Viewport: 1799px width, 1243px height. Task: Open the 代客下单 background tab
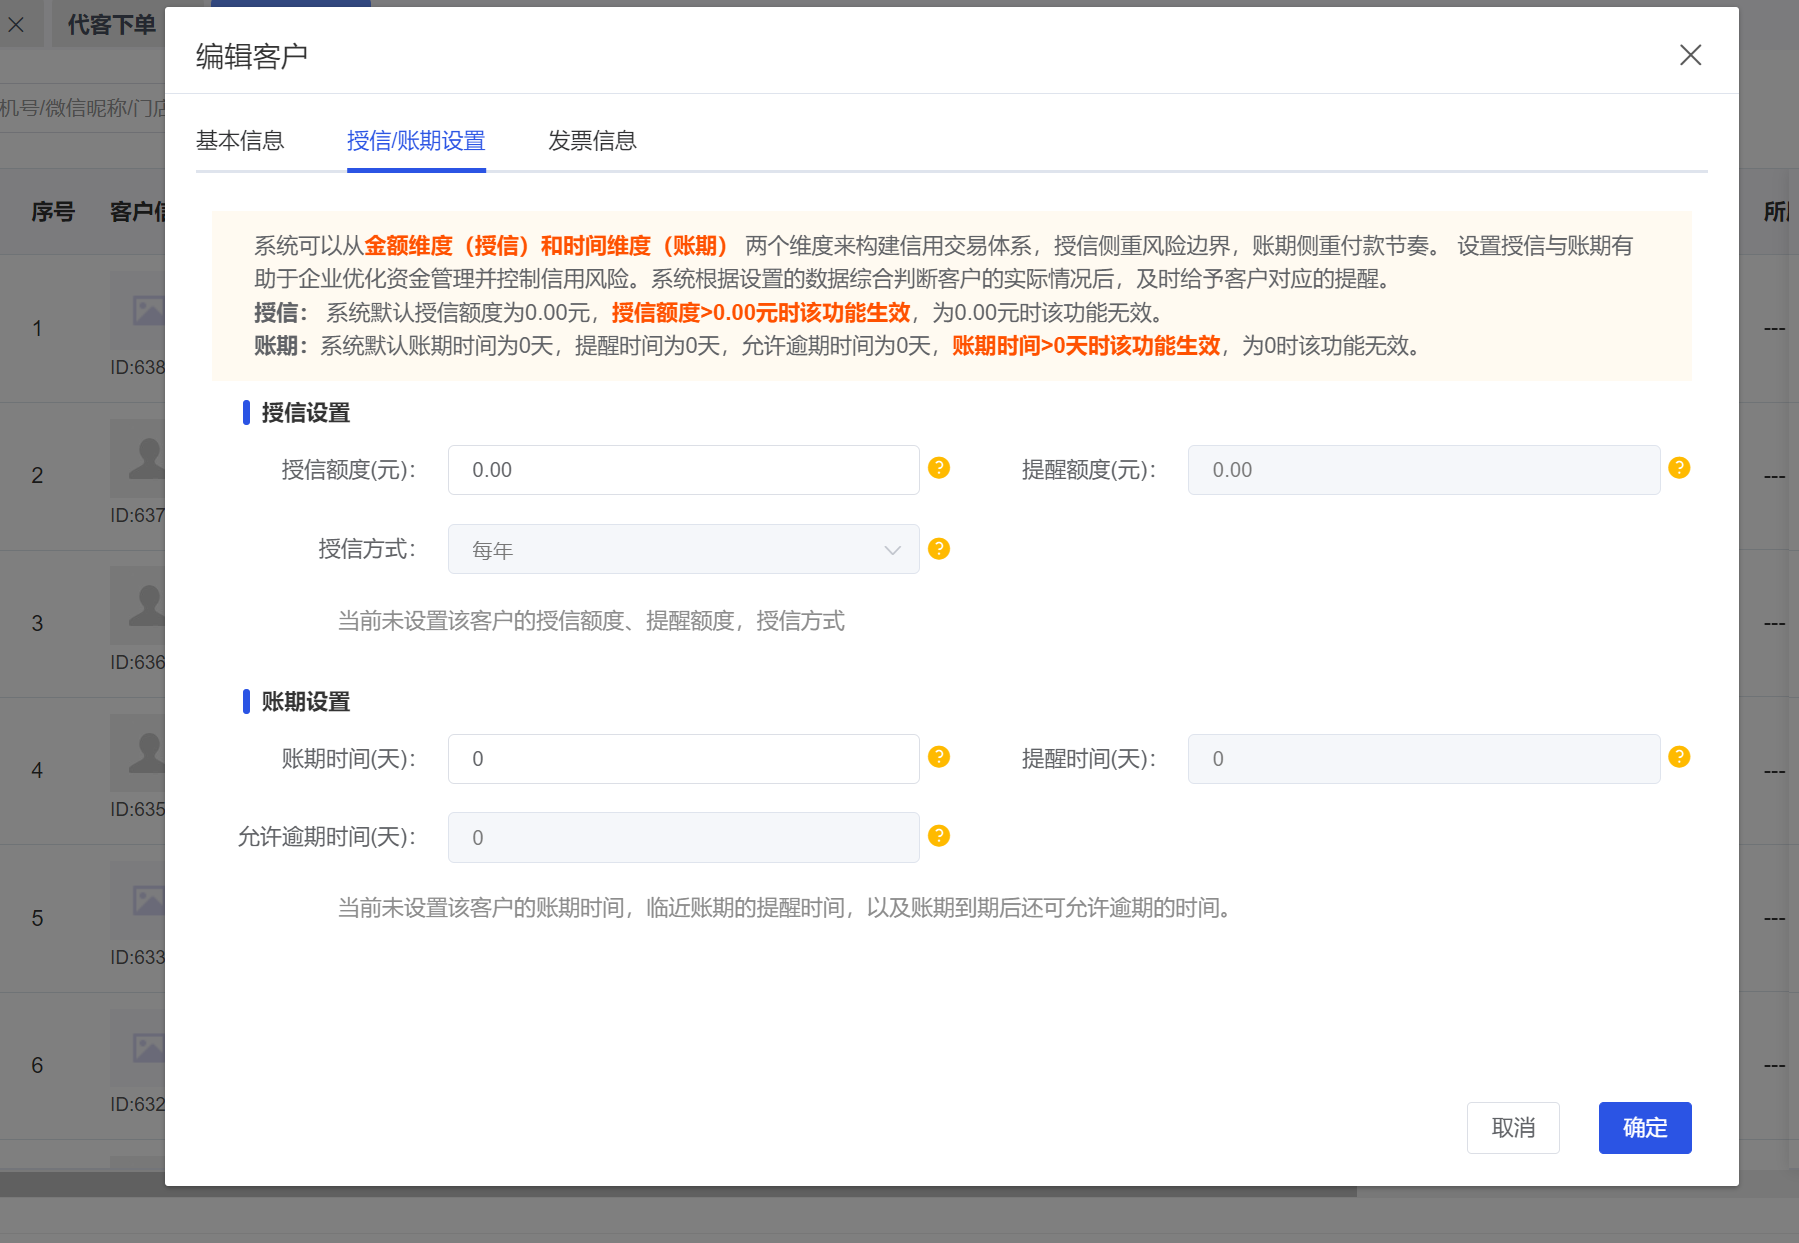click(x=111, y=25)
